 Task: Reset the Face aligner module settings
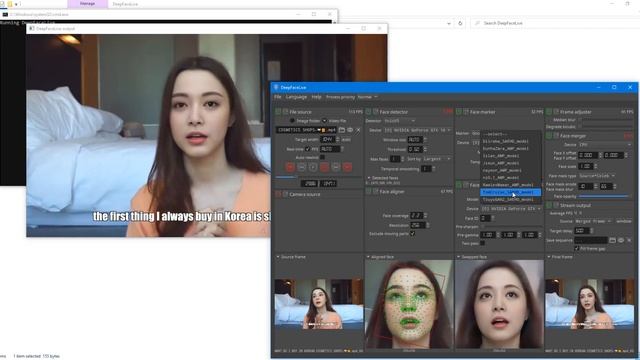click(x=376, y=191)
